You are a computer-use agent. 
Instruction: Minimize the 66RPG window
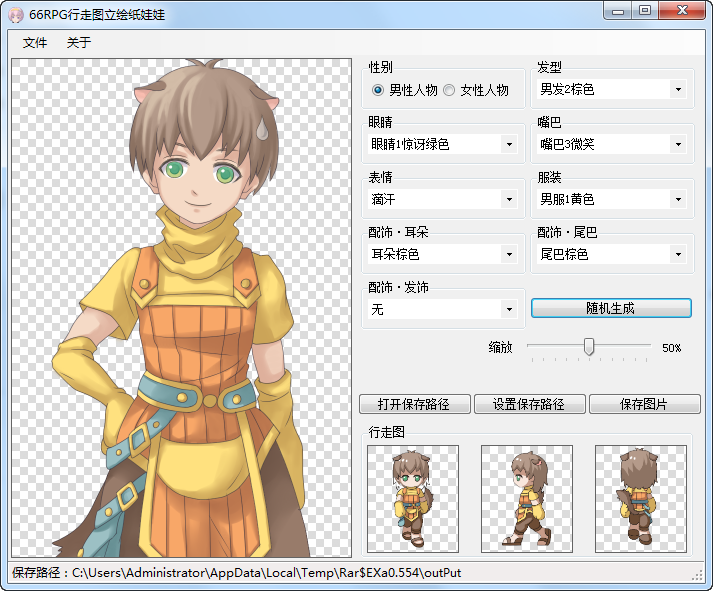[618, 11]
